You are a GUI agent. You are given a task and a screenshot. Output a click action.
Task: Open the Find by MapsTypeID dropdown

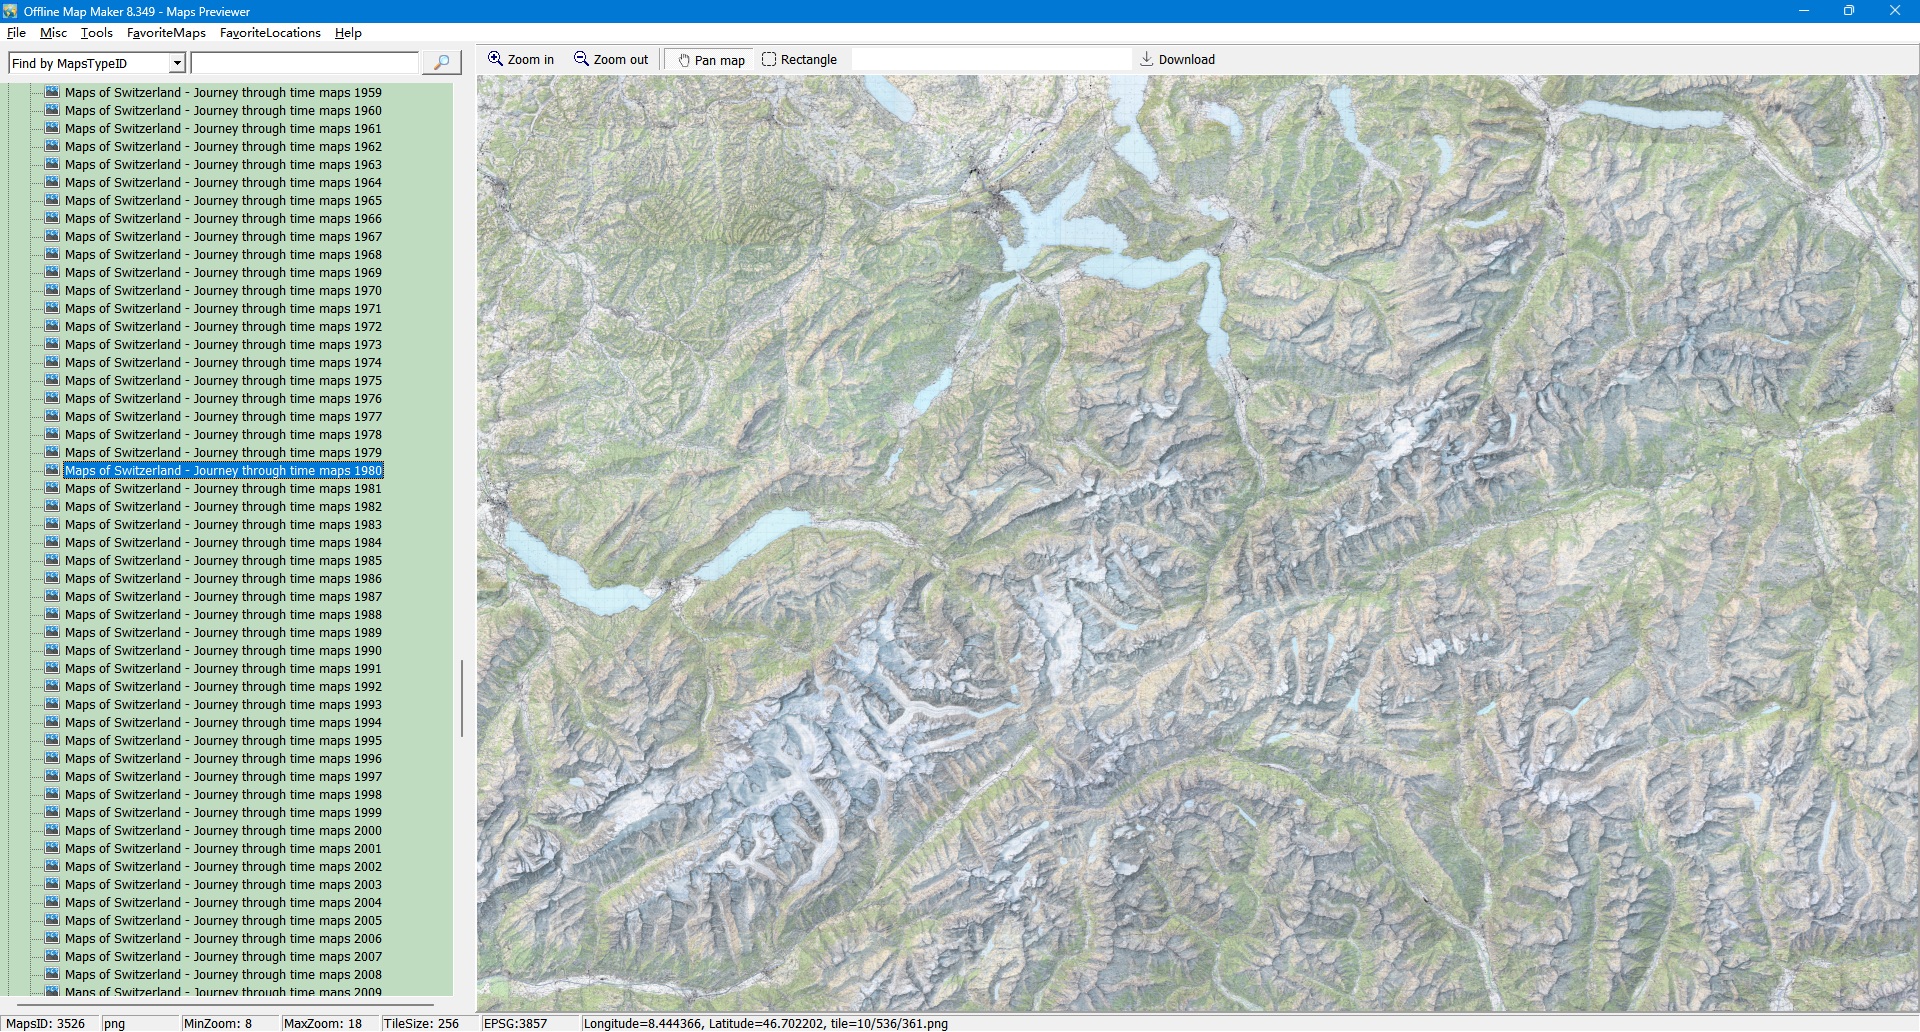pos(177,63)
